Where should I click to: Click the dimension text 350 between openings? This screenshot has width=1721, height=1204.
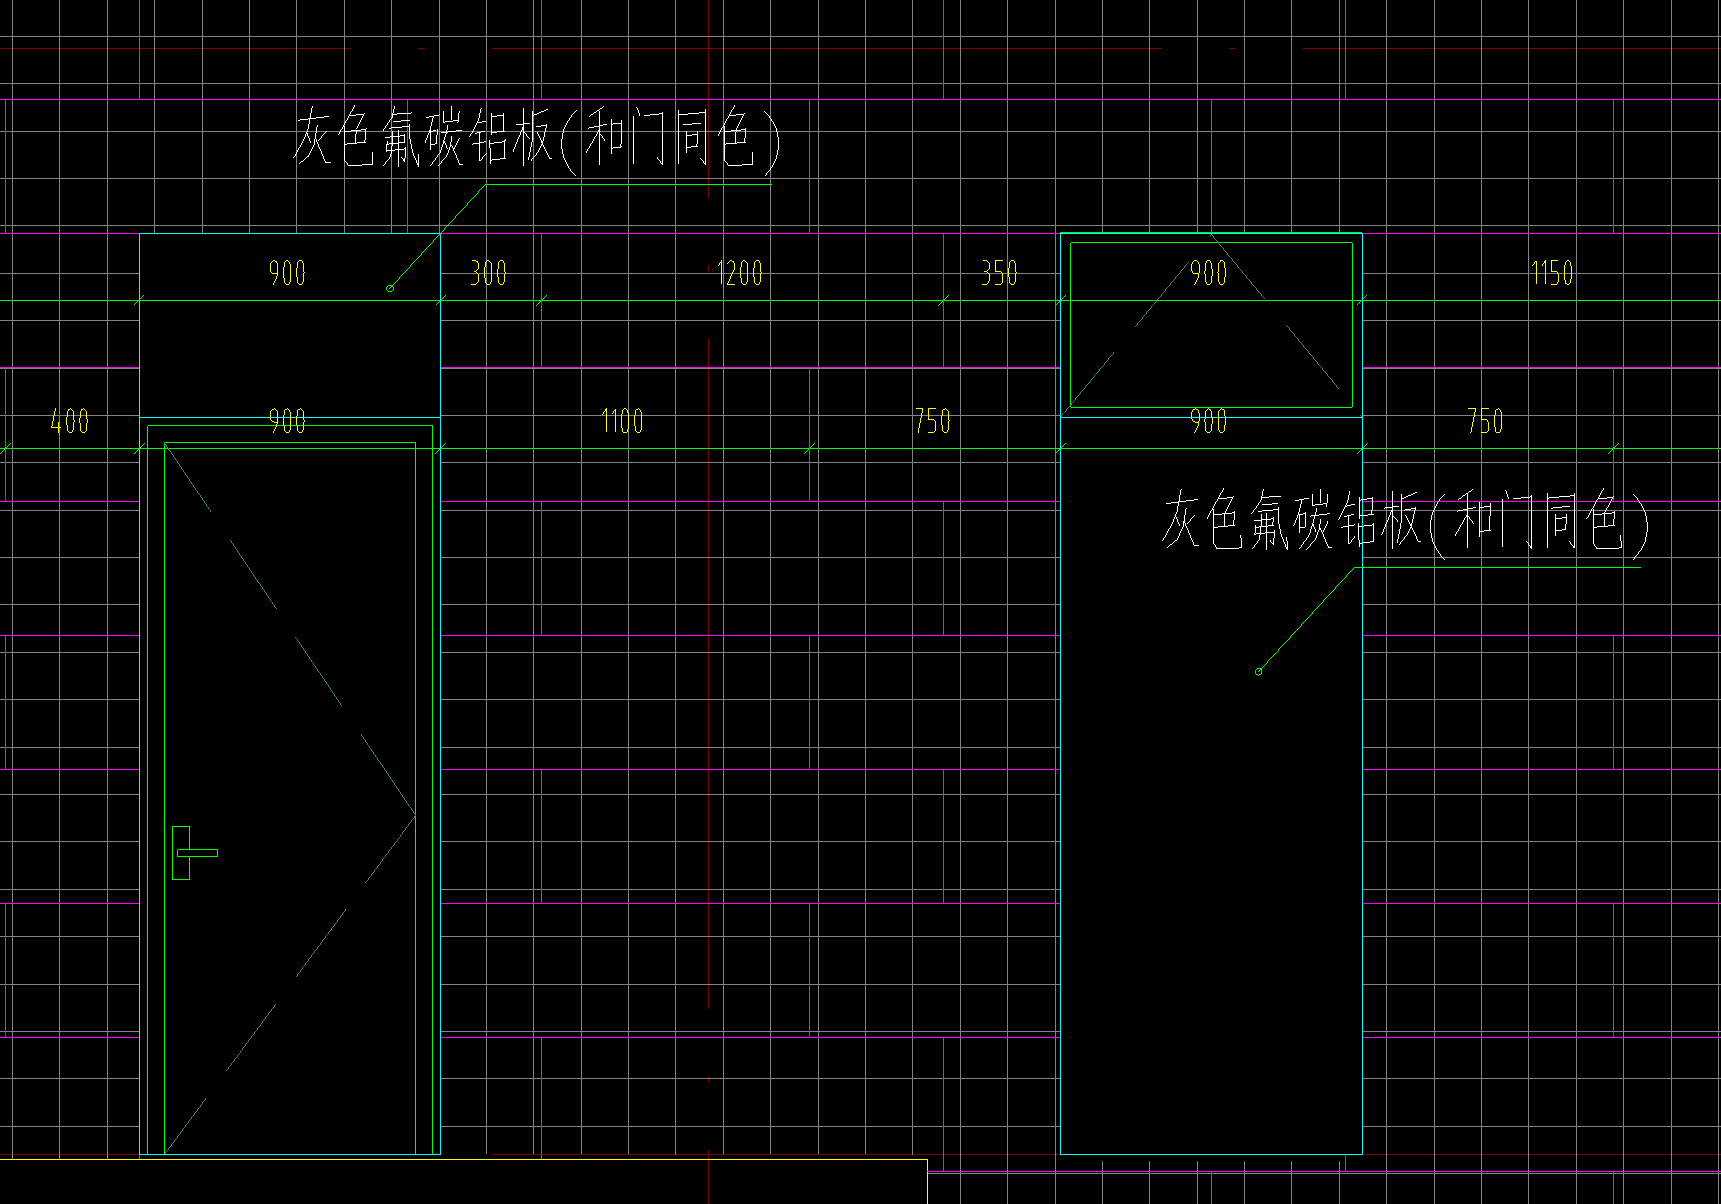(x=999, y=272)
